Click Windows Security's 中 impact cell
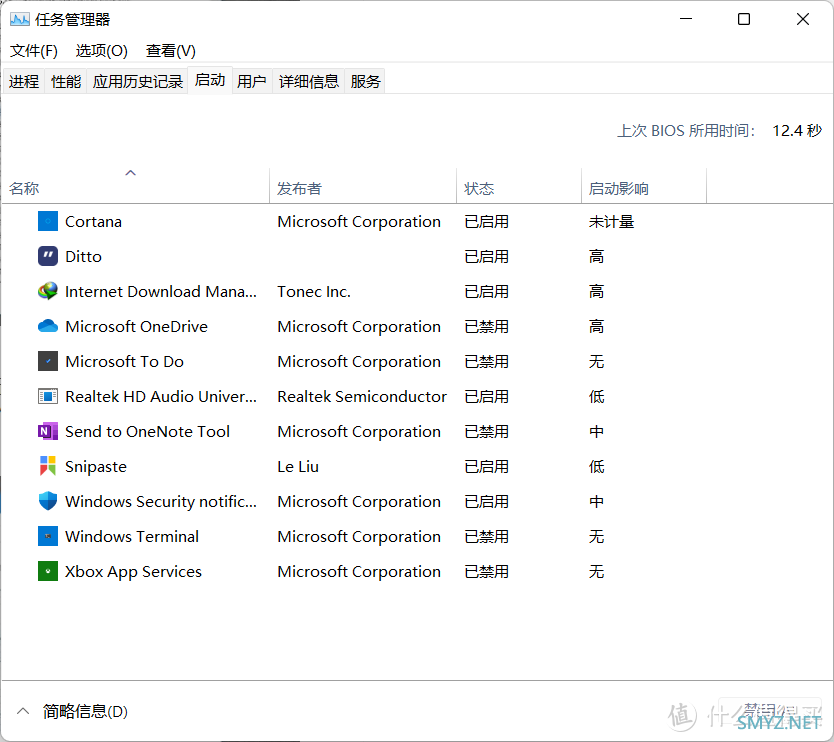This screenshot has height=742, width=834. [x=596, y=501]
